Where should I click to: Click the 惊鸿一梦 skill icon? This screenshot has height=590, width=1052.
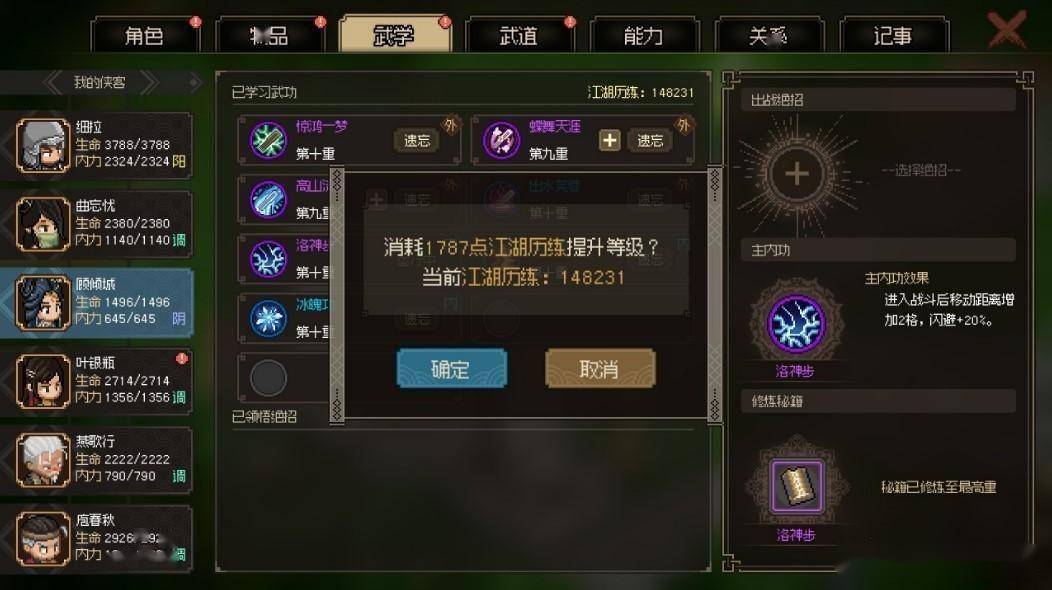point(268,140)
